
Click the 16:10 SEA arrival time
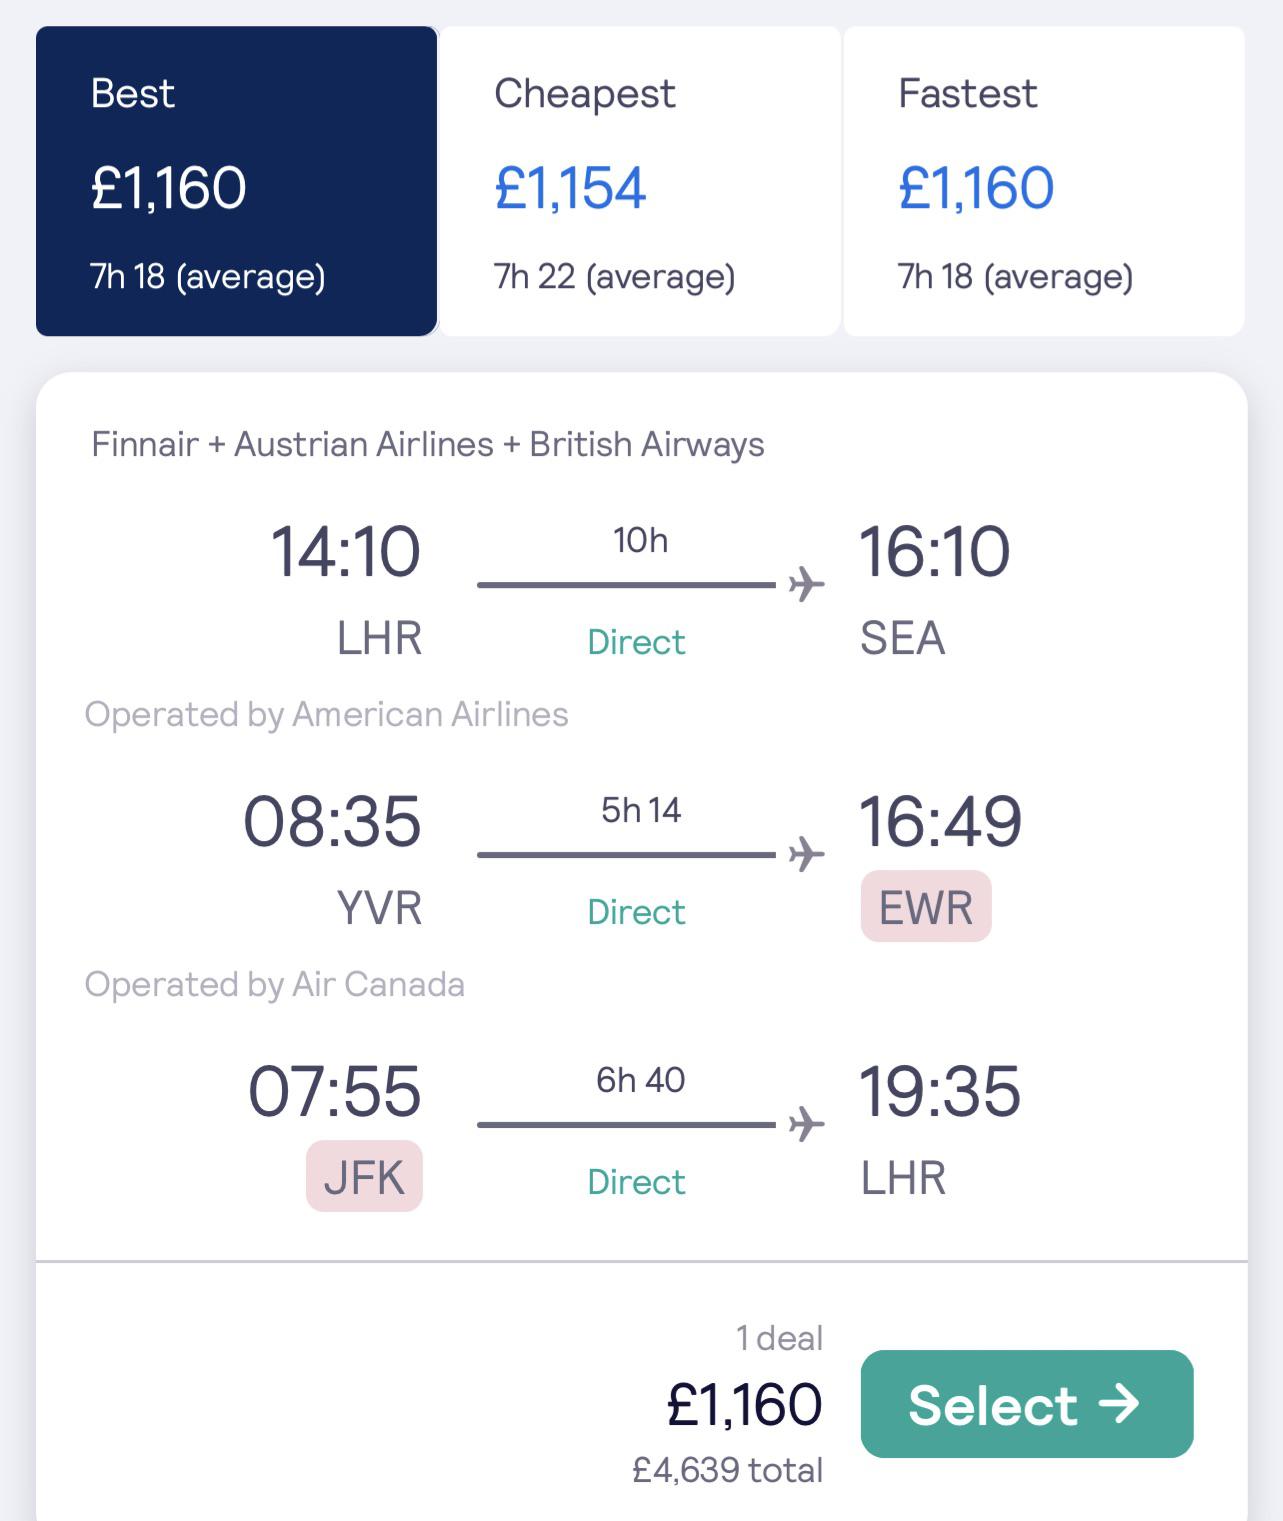(x=934, y=552)
